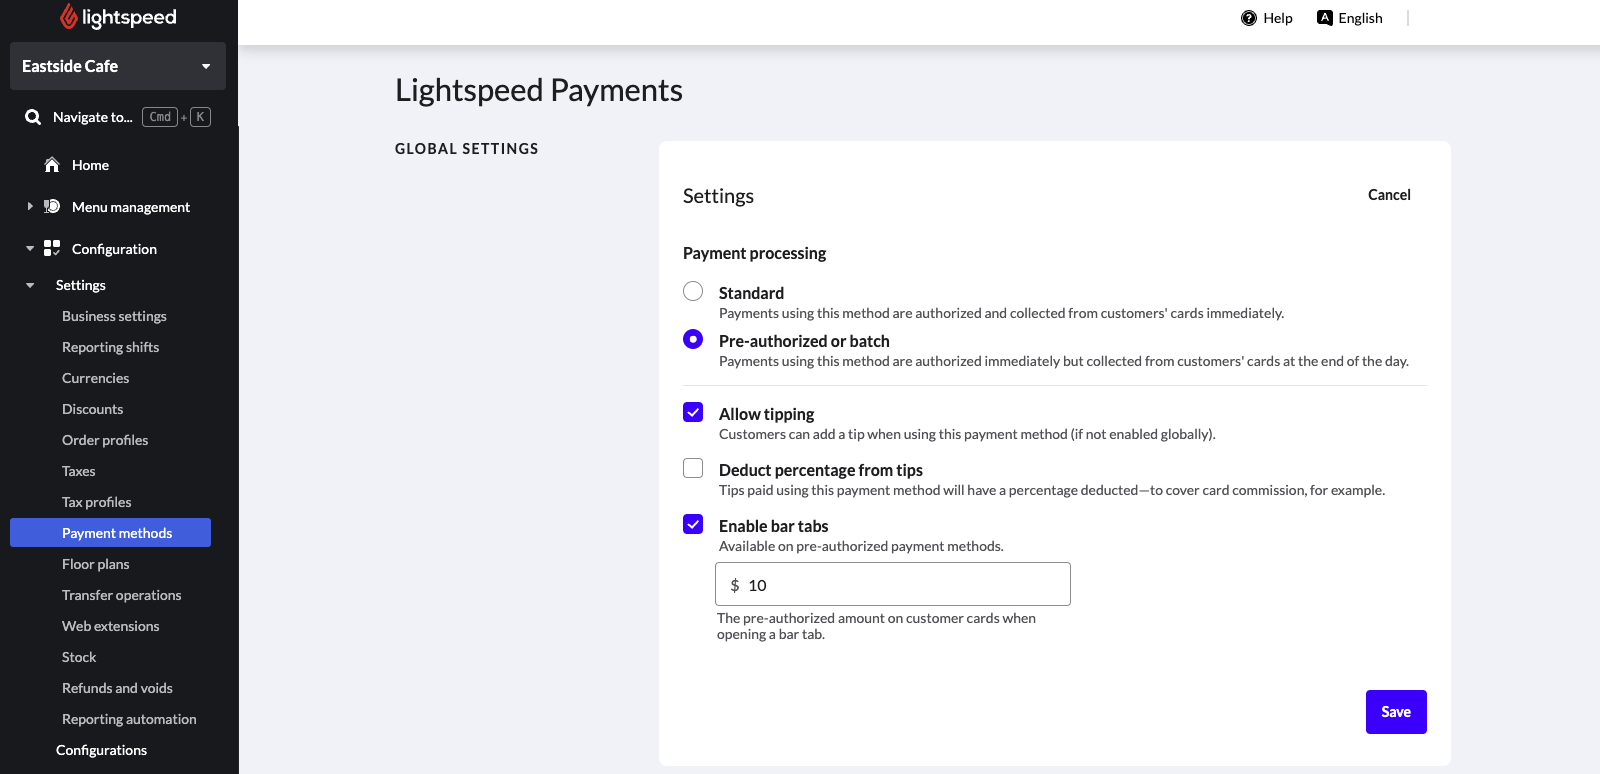This screenshot has width=1600, height=774.
Task: Click the Lightspeed Payments heading
Action: coord(539,90)
